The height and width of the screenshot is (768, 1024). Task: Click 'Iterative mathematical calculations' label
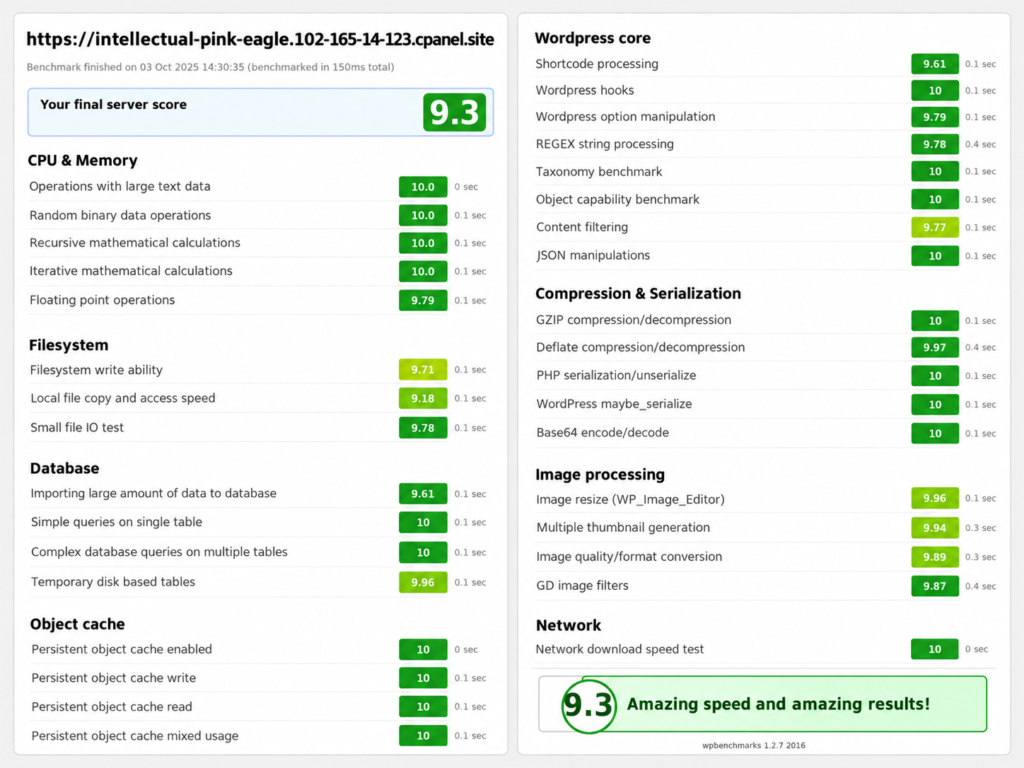[131, 271]
